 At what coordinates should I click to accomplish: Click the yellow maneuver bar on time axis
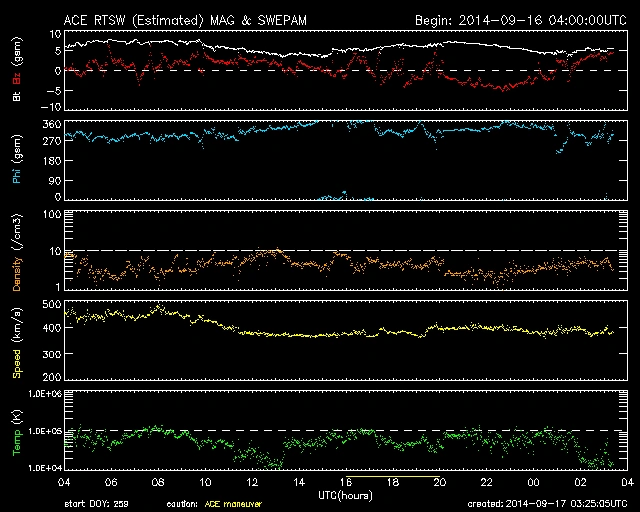(393, 478)
